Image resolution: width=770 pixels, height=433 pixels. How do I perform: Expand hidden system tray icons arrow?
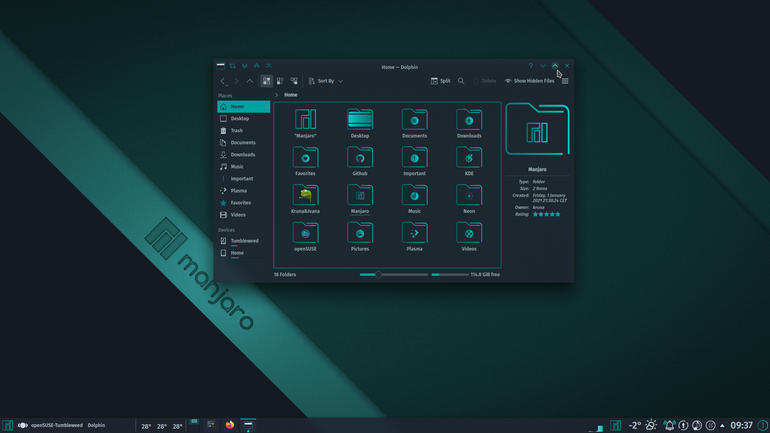[x=722, y=426]
